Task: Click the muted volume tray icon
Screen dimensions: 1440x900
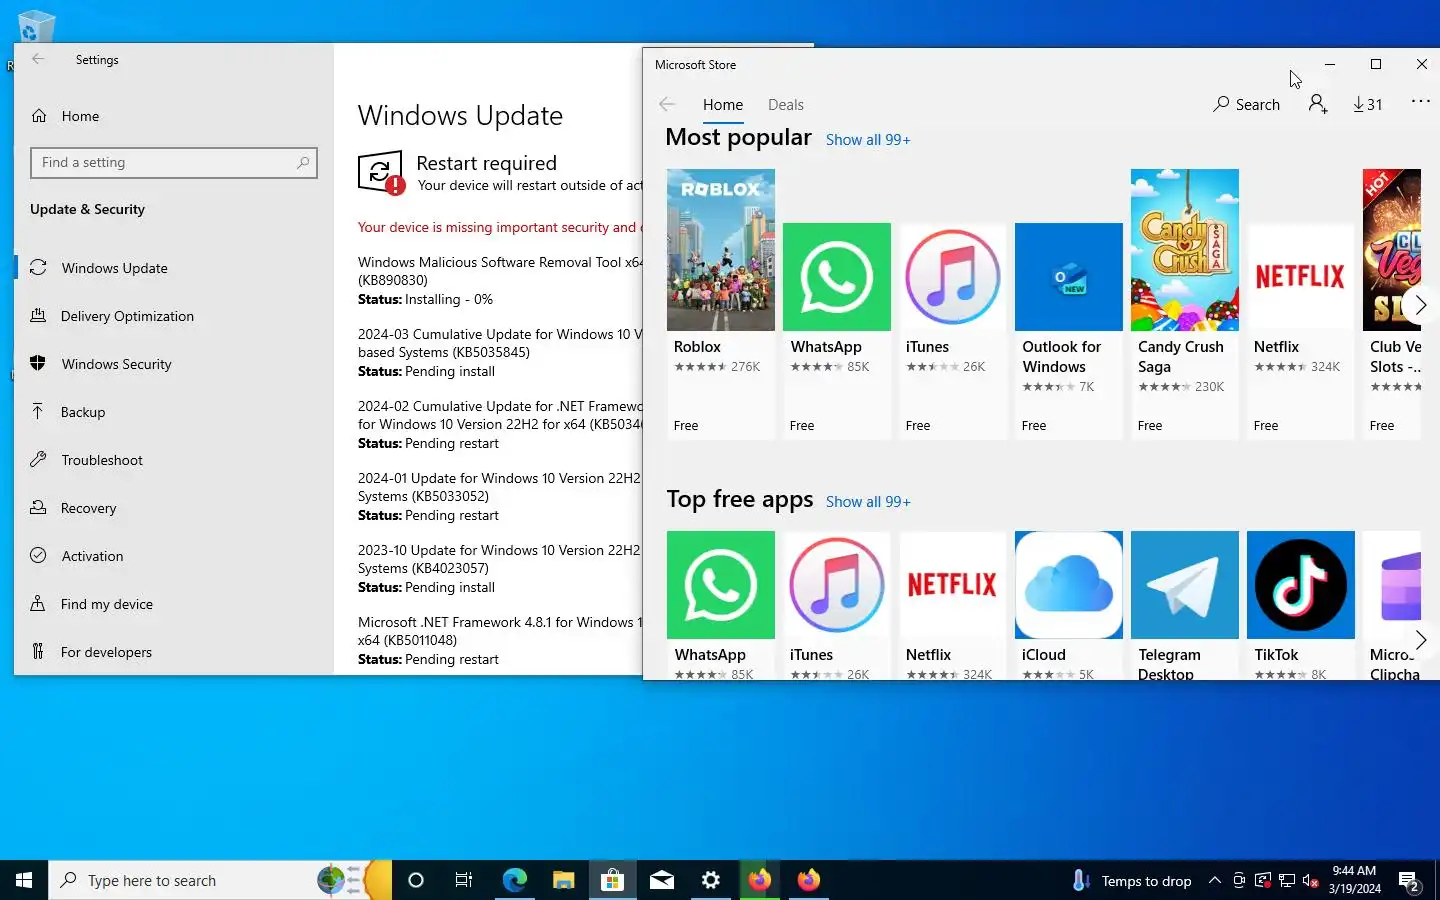Action: pos(1311,881)
